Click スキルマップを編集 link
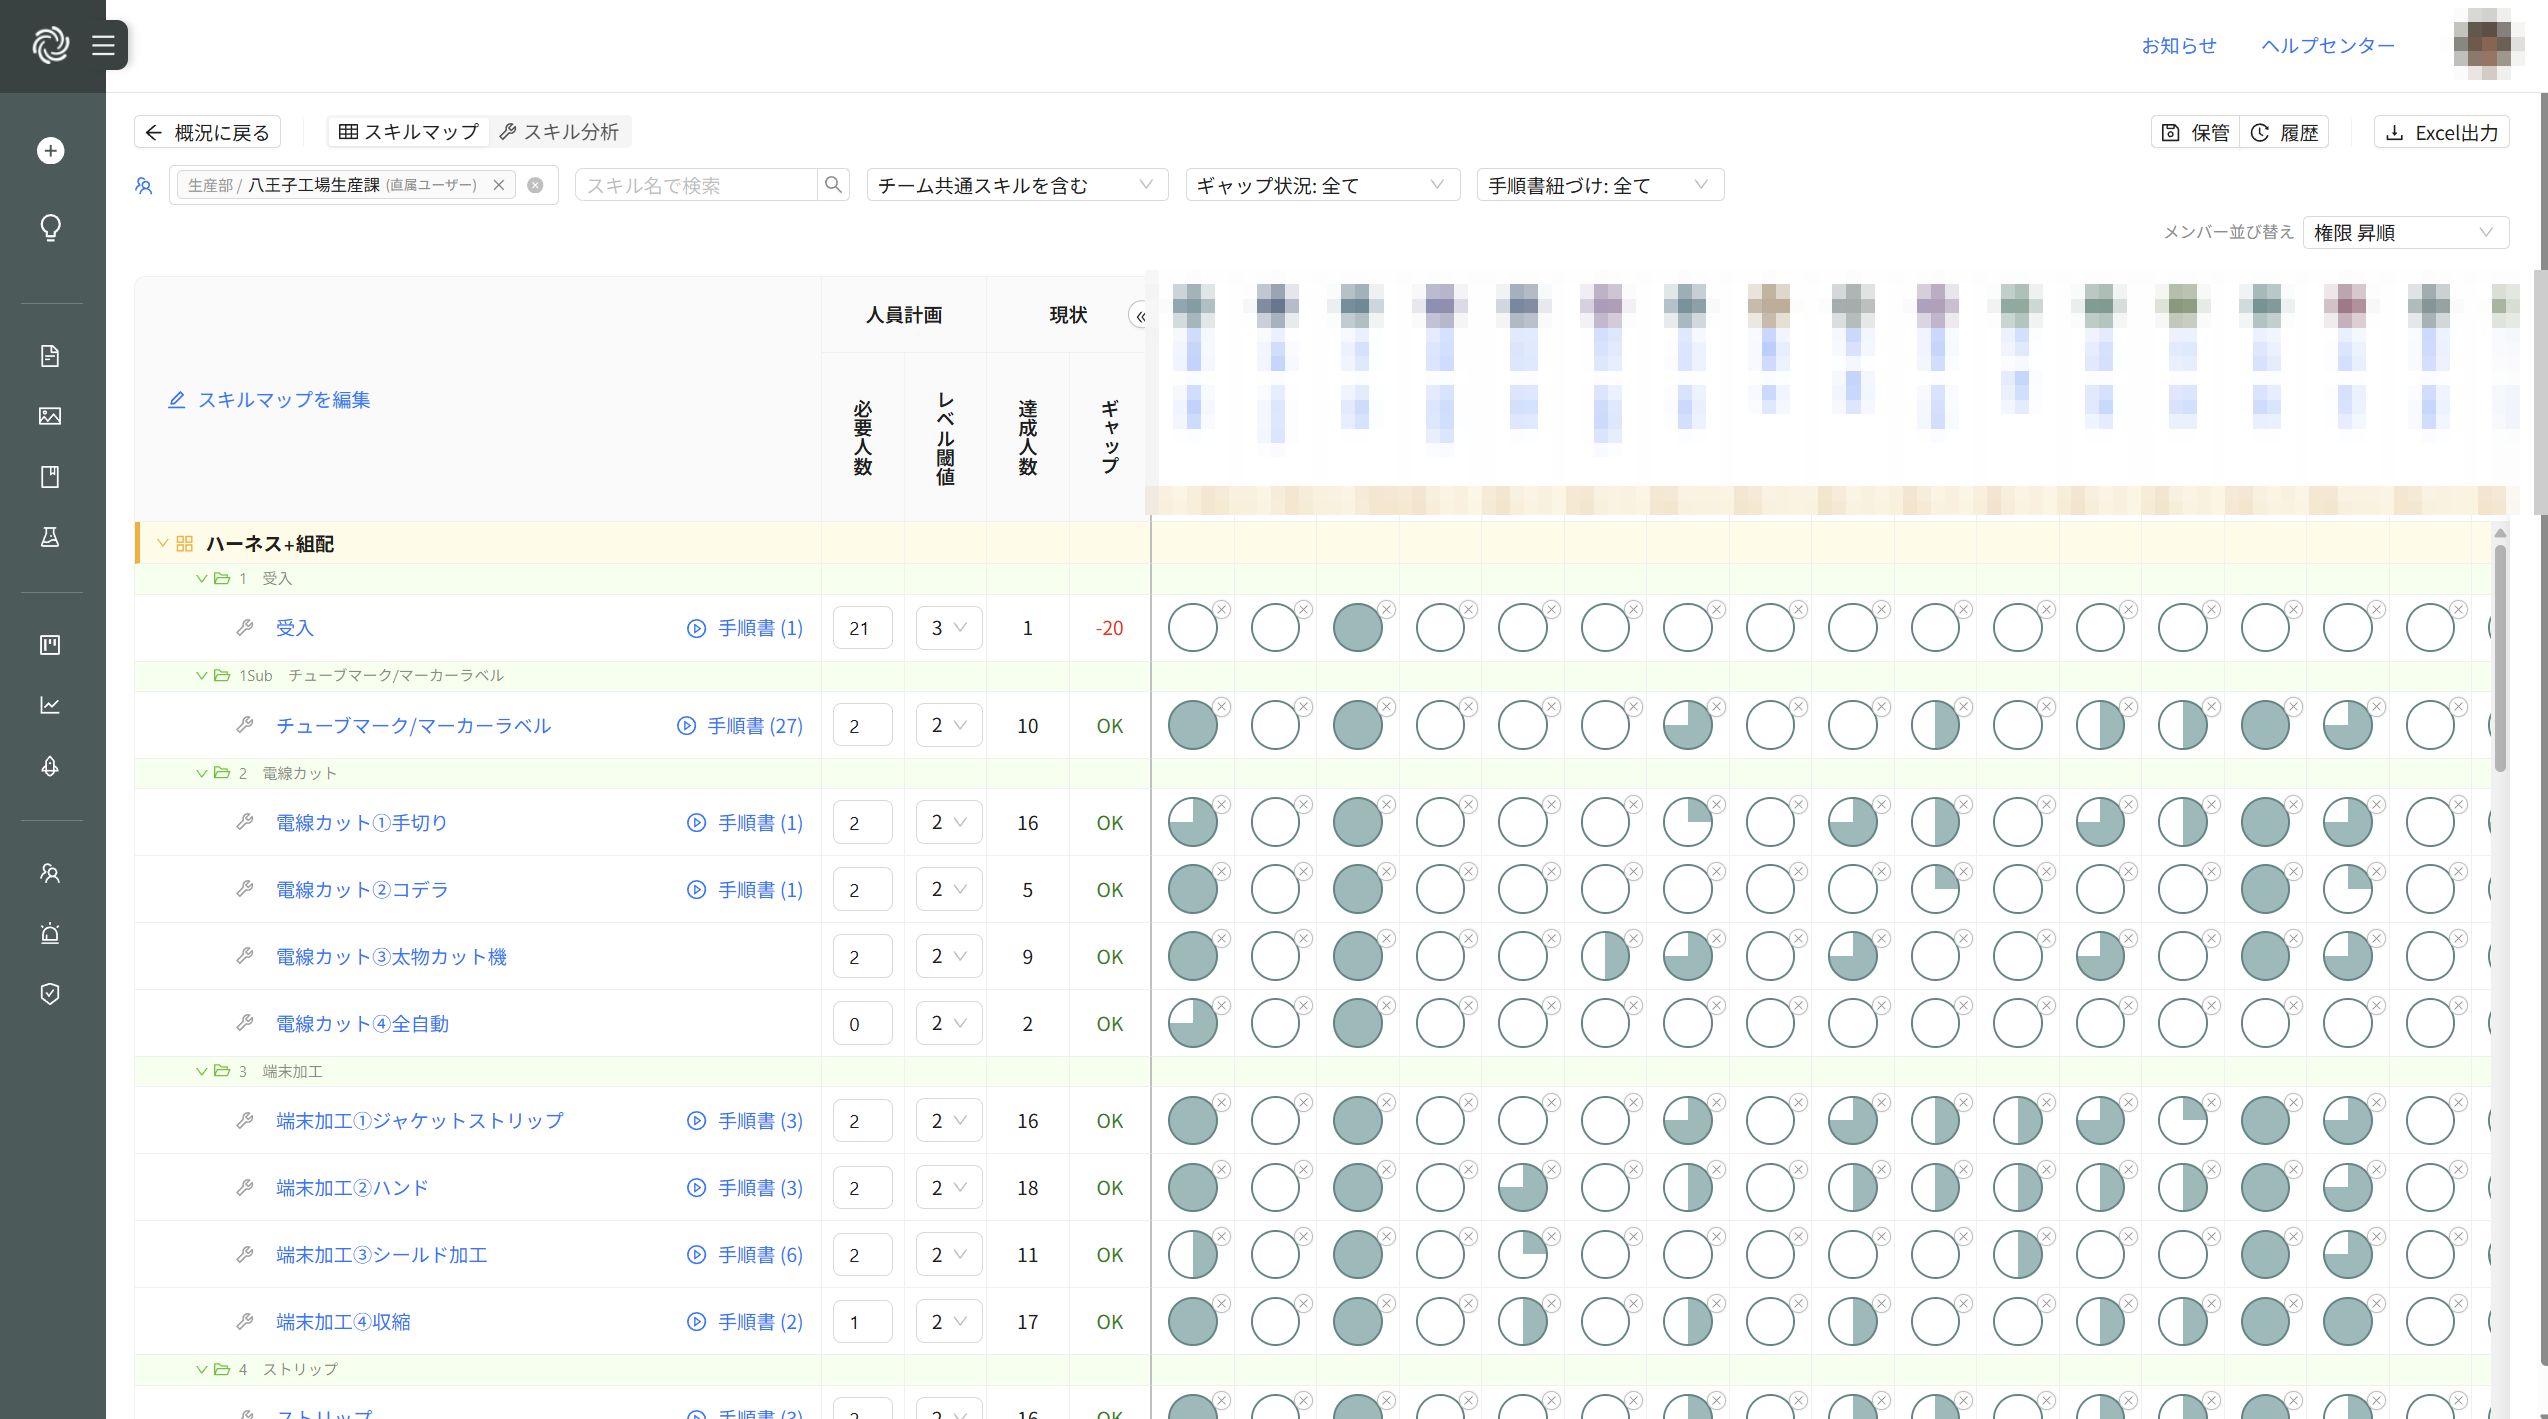The width and height of the screenshot is (2548, 1419). tap(269, 400)
